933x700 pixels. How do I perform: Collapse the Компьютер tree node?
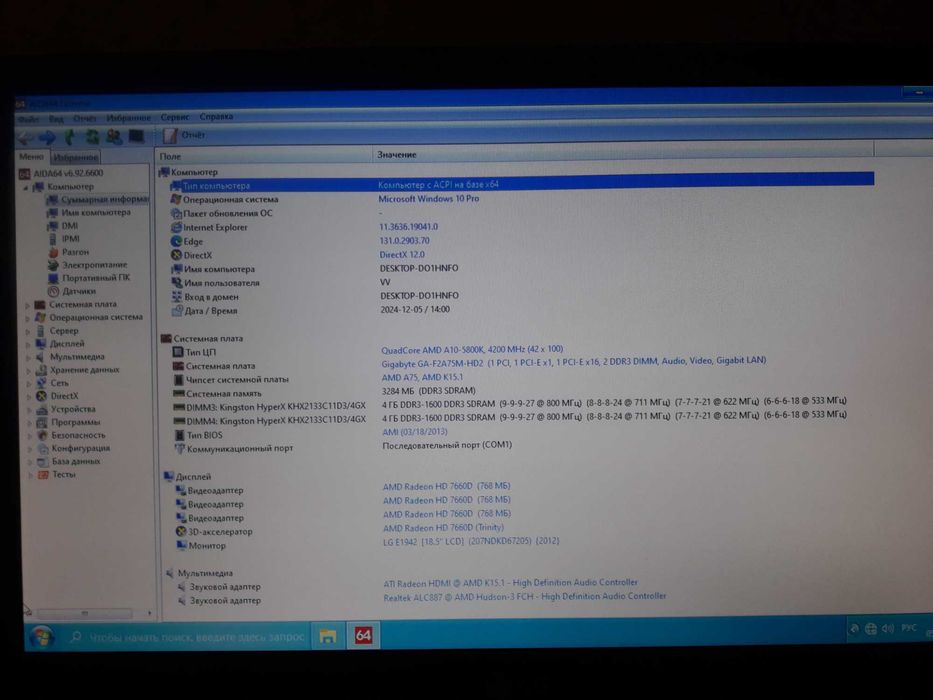point(26,188)
